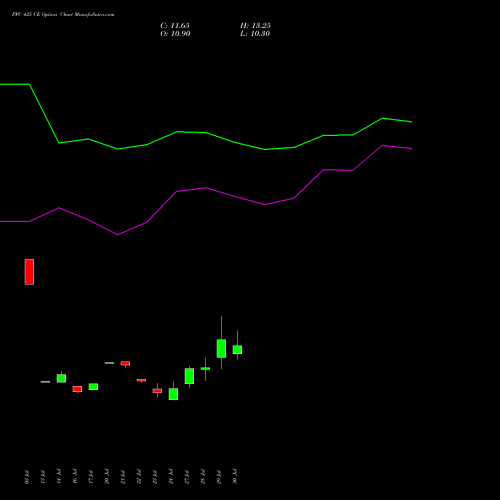Click the 29 Jul date axis label
This screenshot has height=500, width=500.
coord(219,477)
